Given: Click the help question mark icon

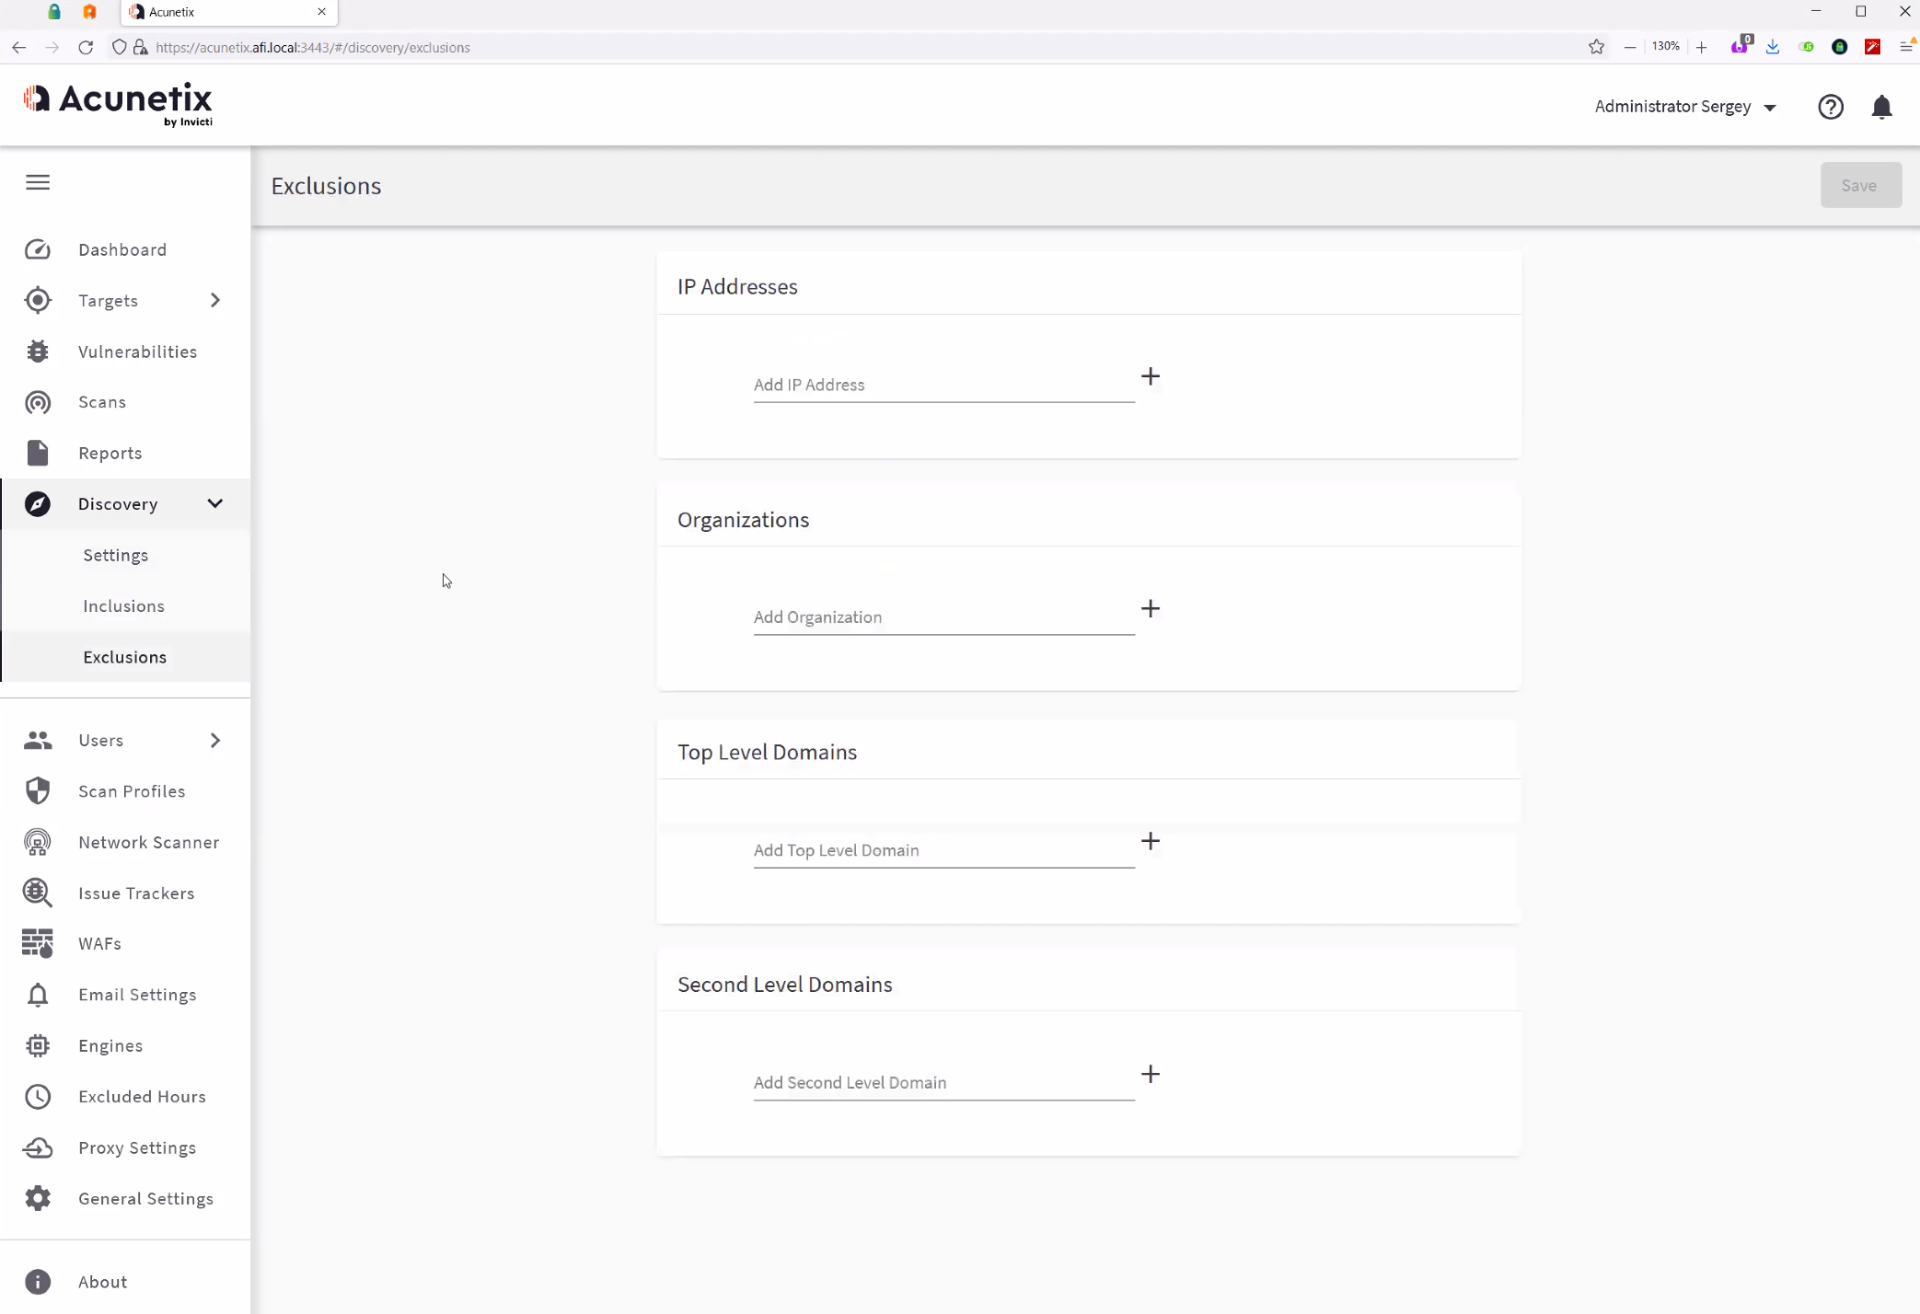Looking at the screenshot, I should [x=1830, y=107].
